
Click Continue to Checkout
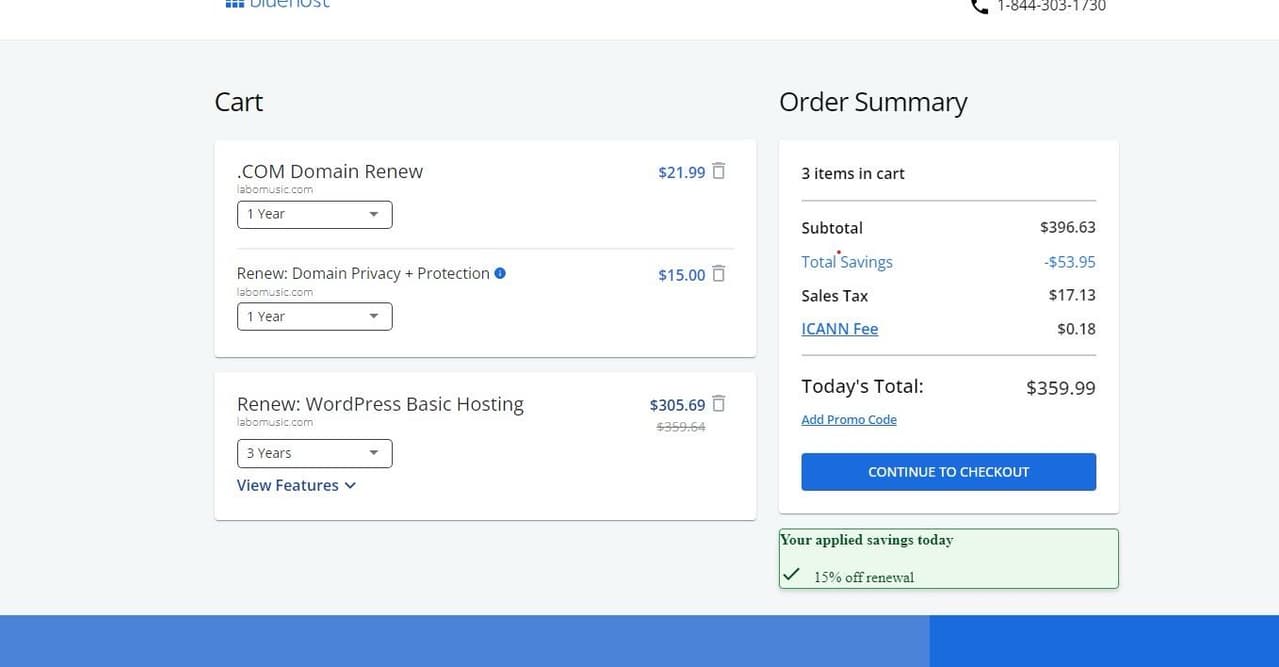[947, 471]
